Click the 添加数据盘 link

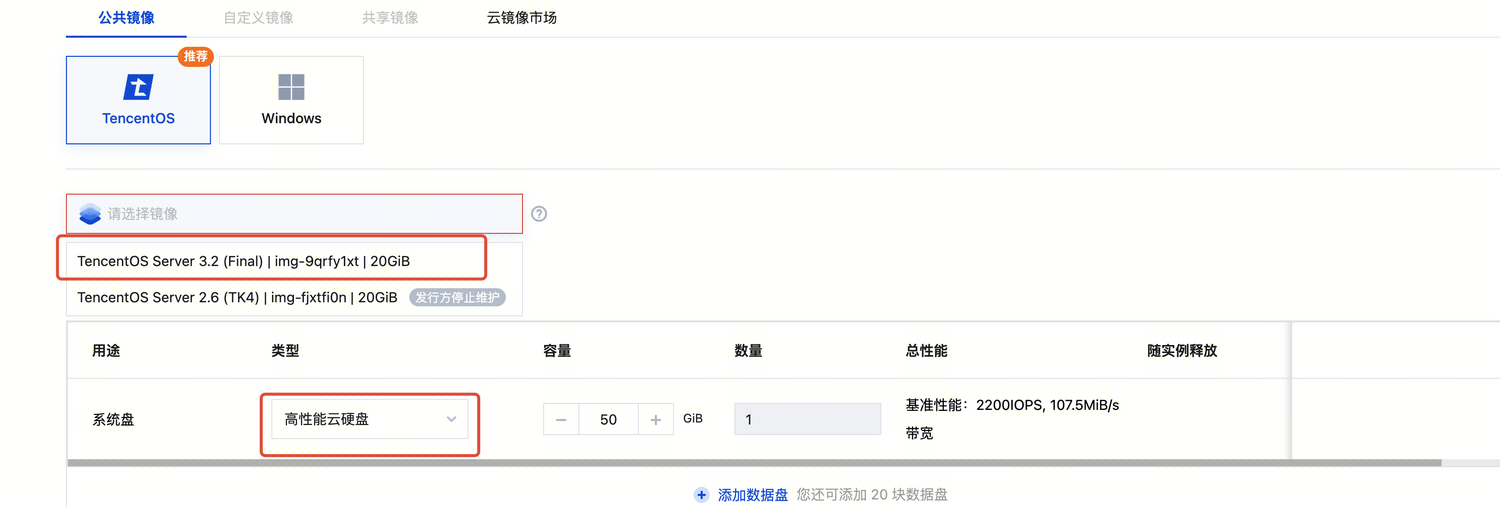[x=753, y=495]
